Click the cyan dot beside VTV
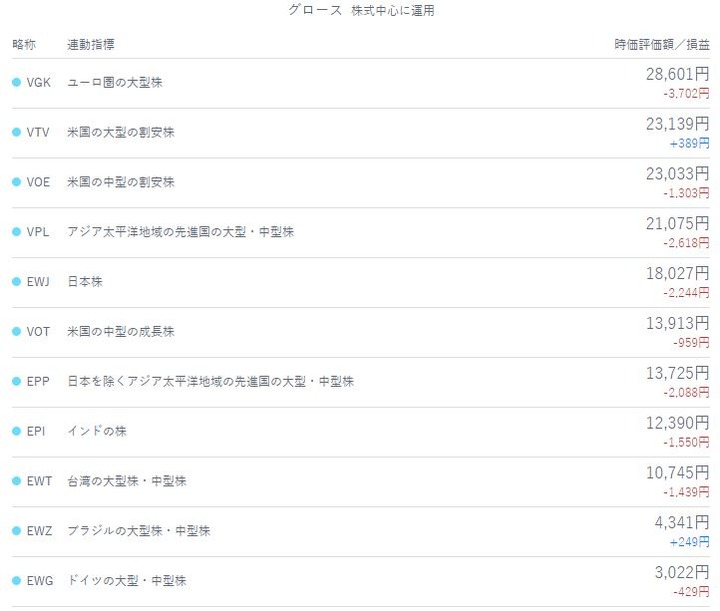720x611 pixels. tap(16, 132)
